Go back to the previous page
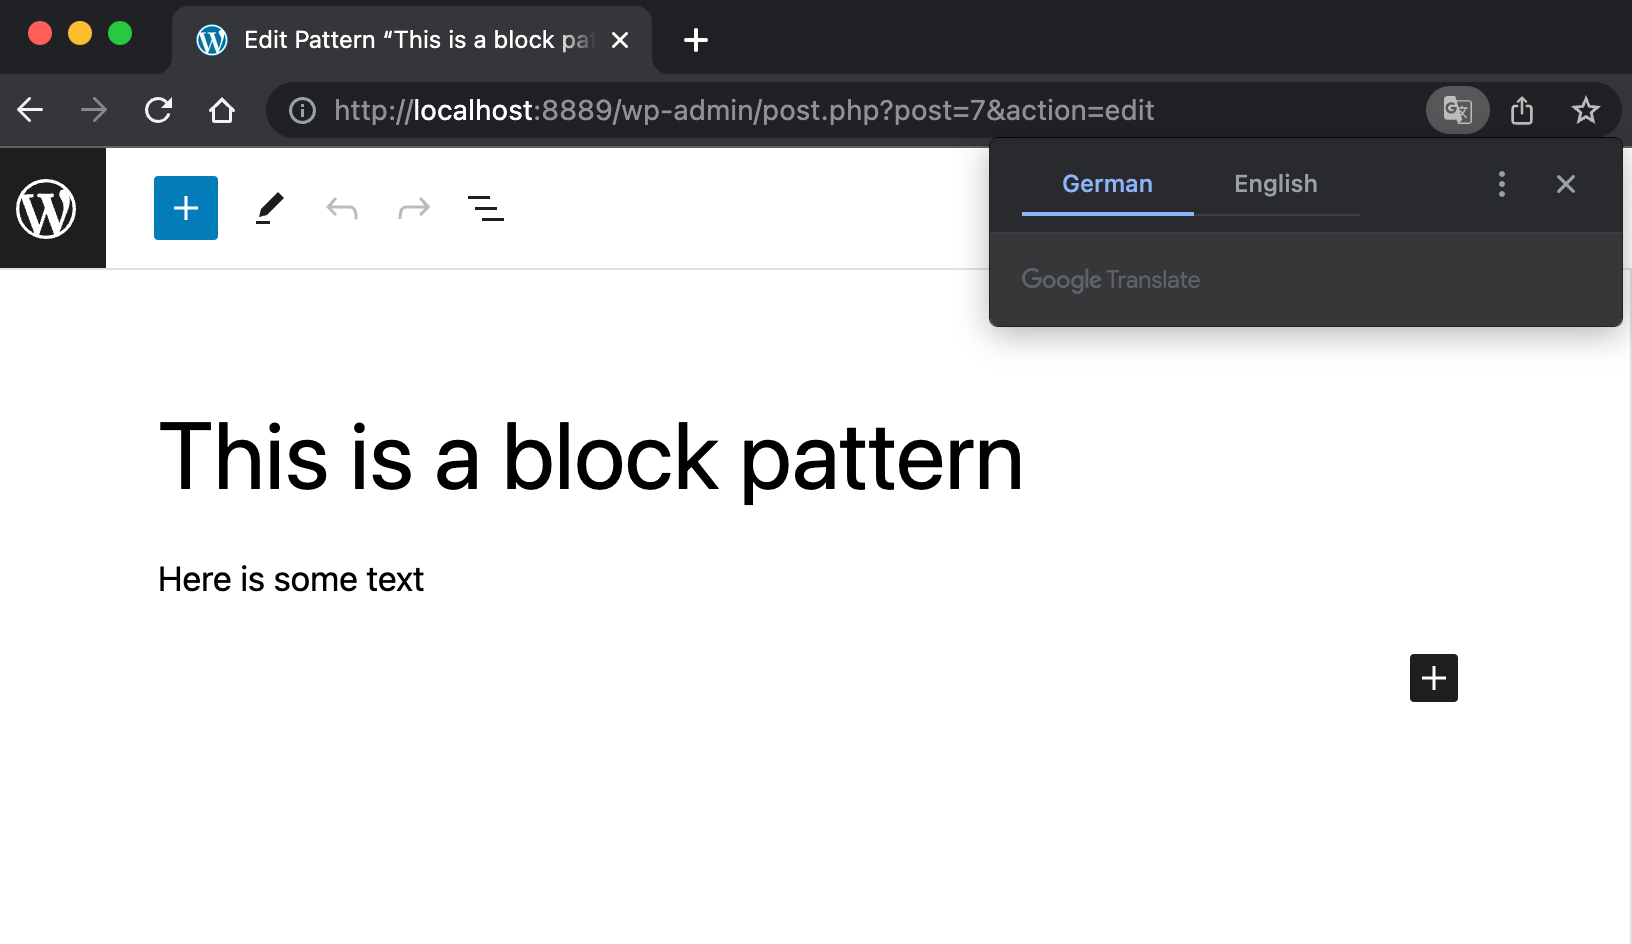1632x944 pixels. tap(31, 110)
